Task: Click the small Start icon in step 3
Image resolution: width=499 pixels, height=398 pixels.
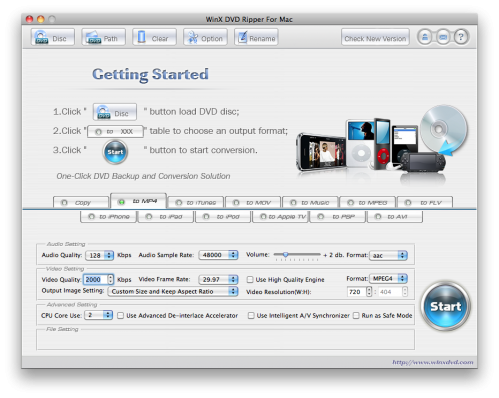Action: pos(115,152)
